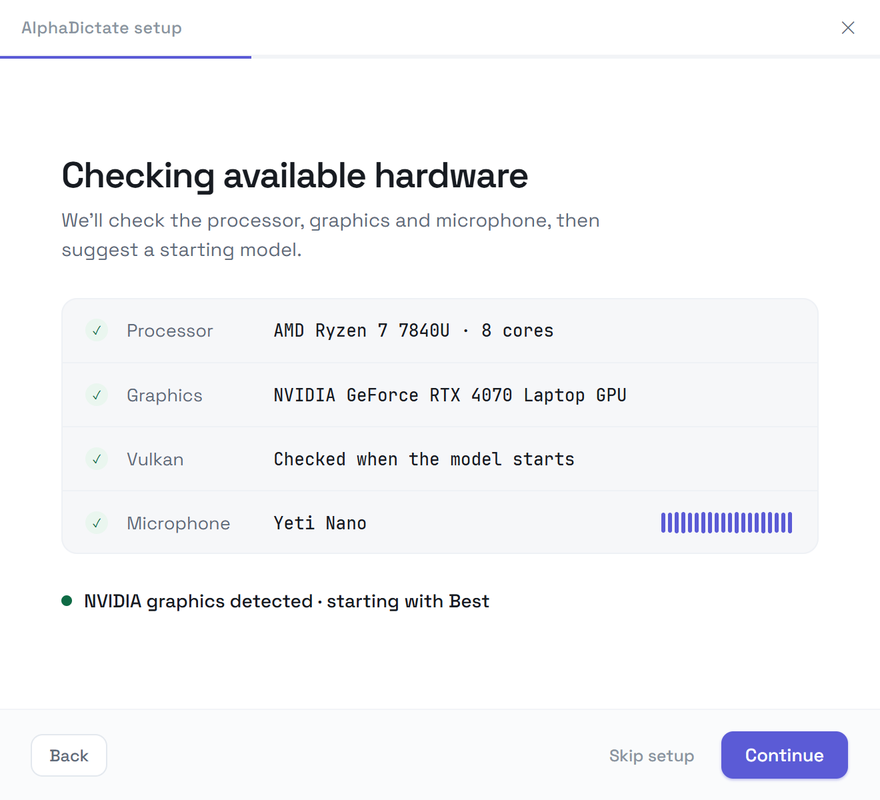Click "NVIDIA graphics detected · starting with Best" message
Screen dimensions: 880x800
[286, 601]
